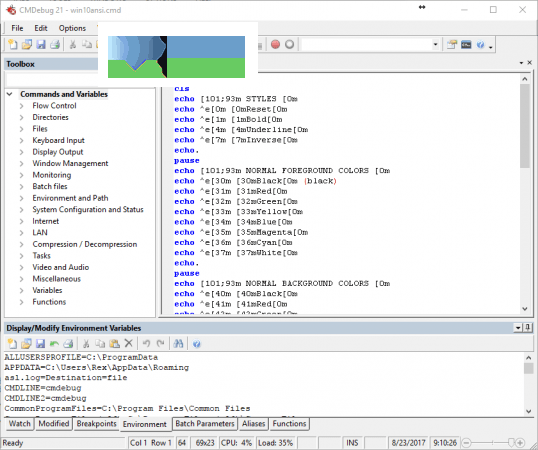Viewport: 538px width, 450px height.
Task: Click Open folder icon in Environment Variables toolbar
Action: (26, 343)
